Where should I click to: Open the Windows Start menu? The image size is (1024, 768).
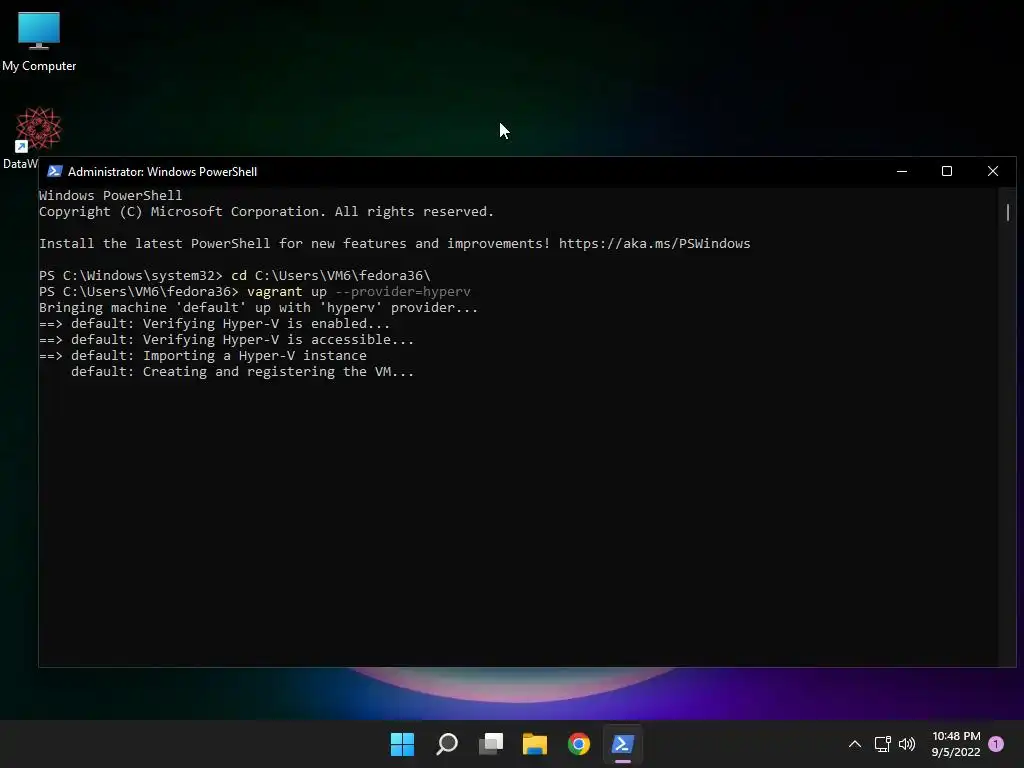coord(402,744)
